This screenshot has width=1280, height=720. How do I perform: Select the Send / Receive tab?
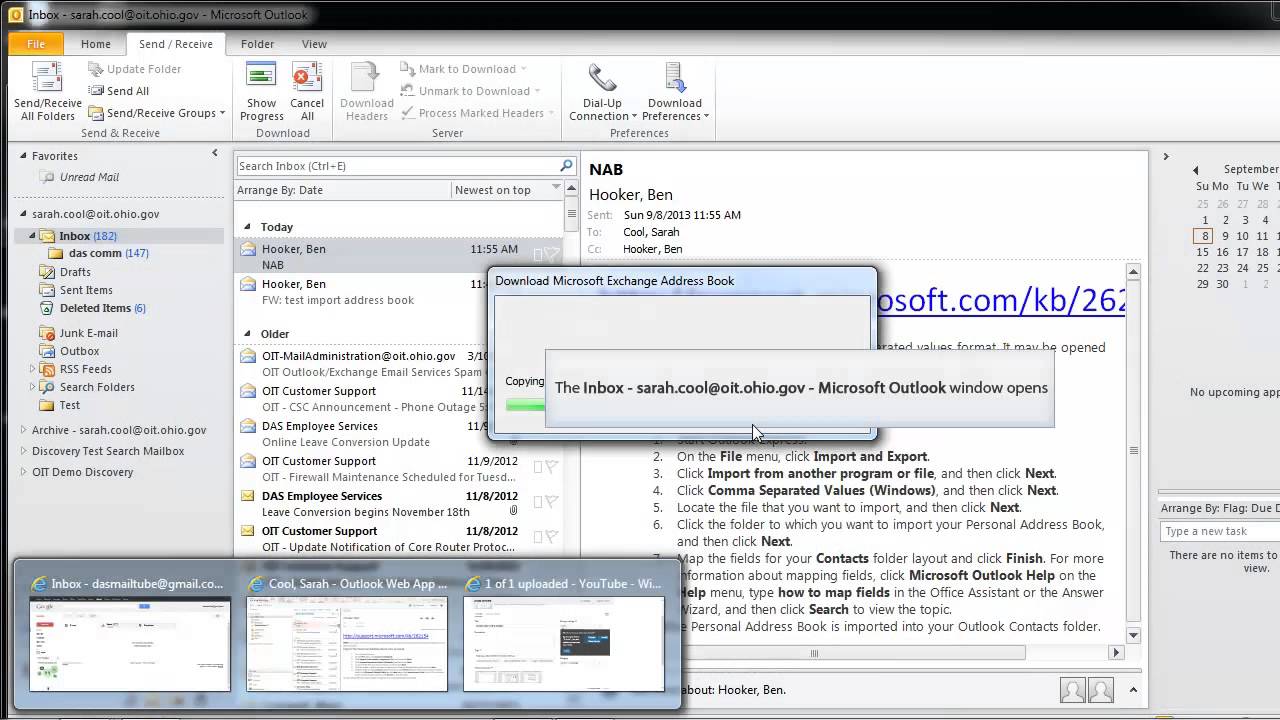pyautogui.click(x=176, y=44)
